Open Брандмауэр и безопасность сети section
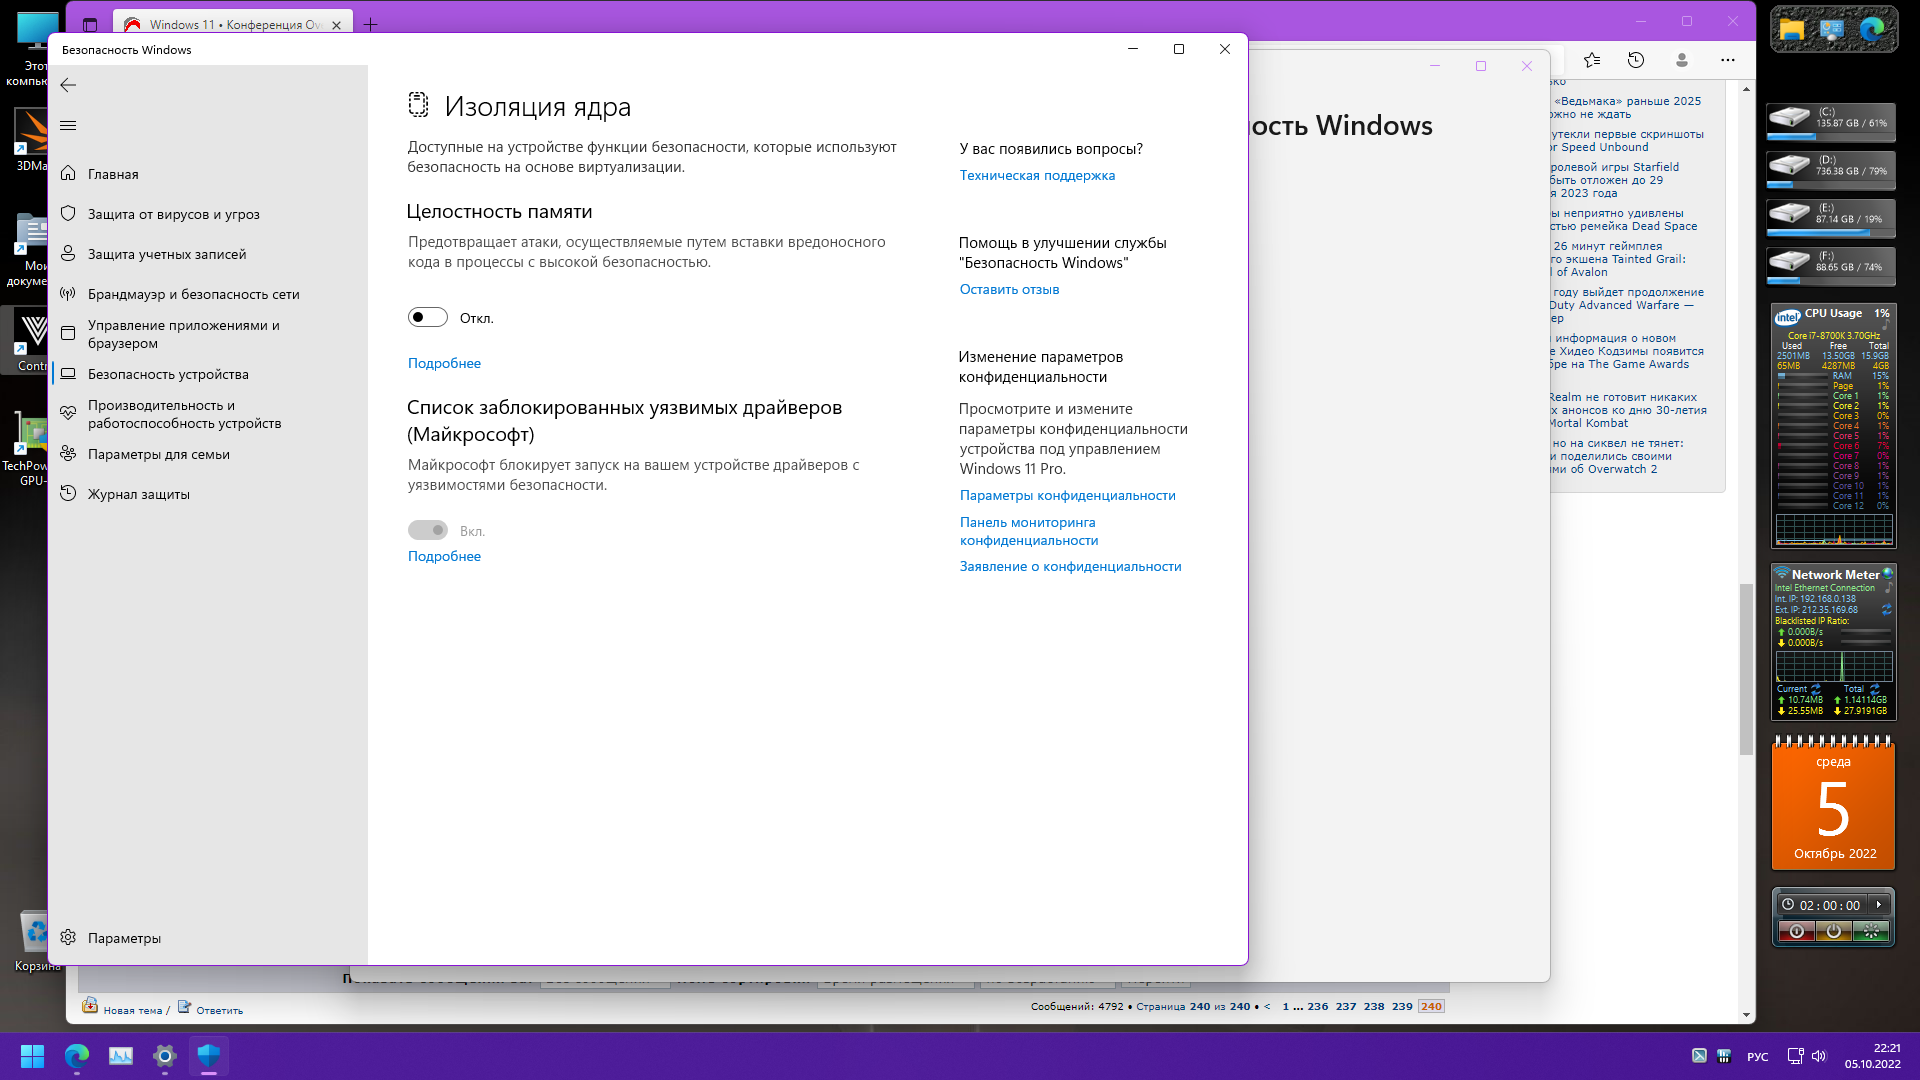The height and width of the screenshot is (1080, 1920). coord(193,294)
